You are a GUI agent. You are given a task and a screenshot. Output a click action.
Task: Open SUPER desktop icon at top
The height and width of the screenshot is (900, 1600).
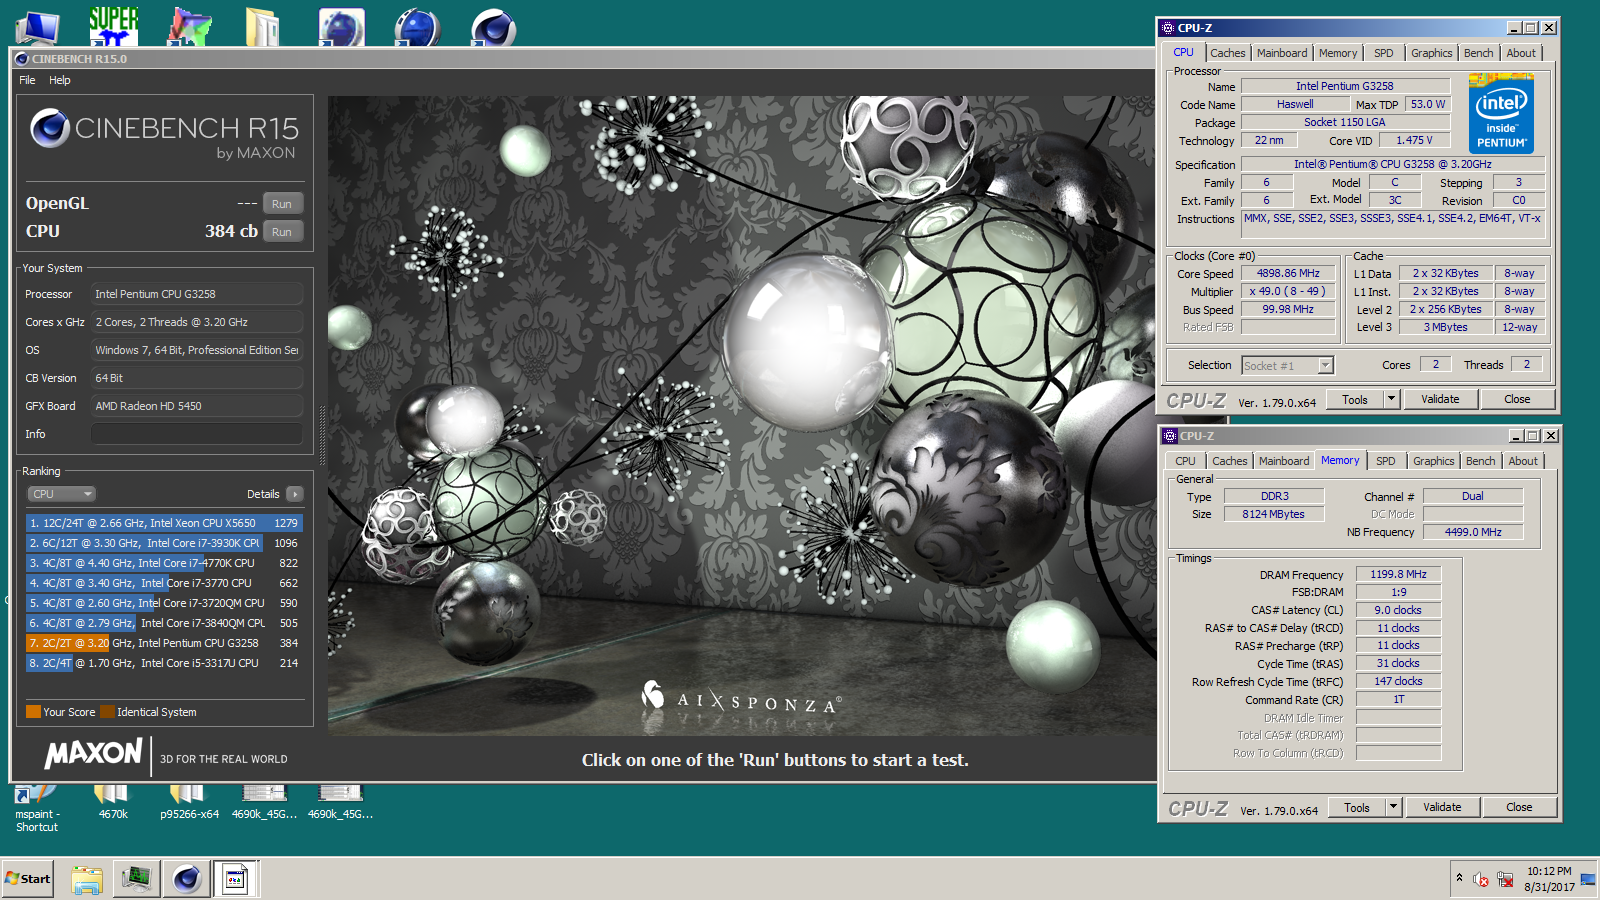tap(113, 25)
